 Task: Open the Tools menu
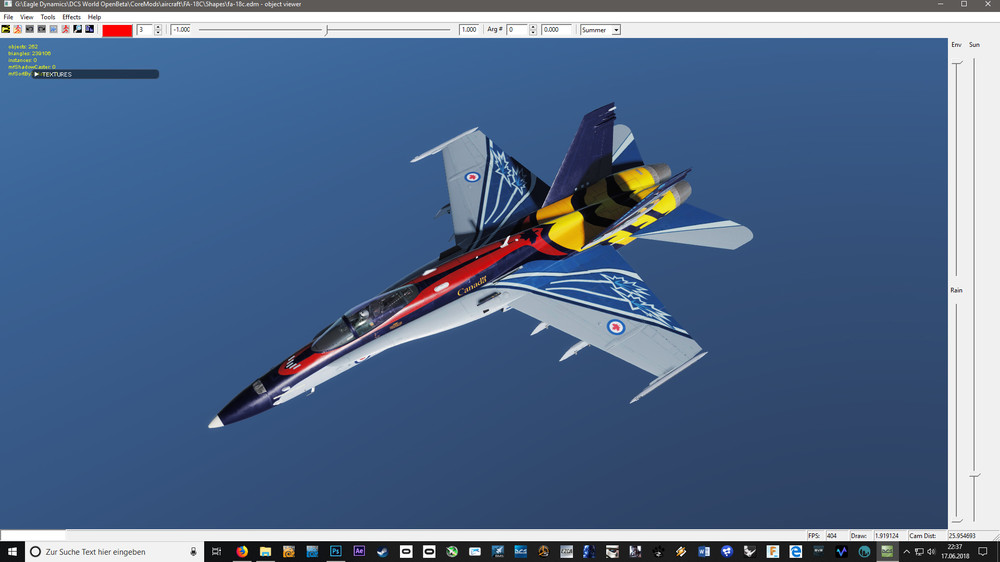coord(48,17)
